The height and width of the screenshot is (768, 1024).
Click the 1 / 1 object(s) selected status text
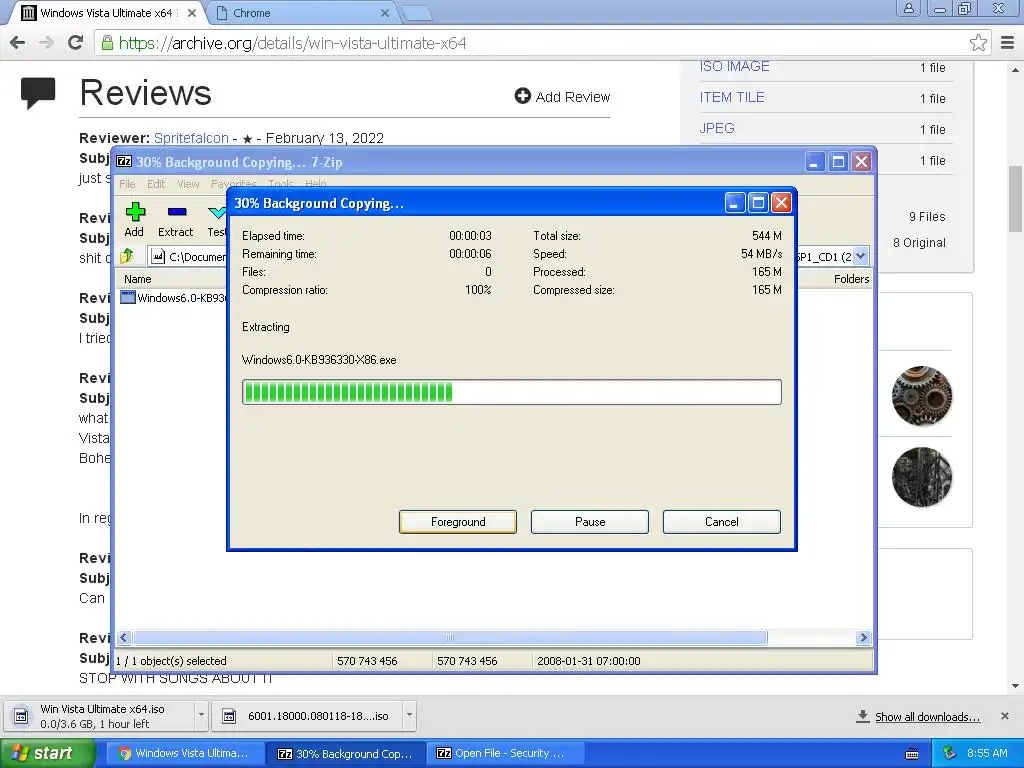click(171, 661)
